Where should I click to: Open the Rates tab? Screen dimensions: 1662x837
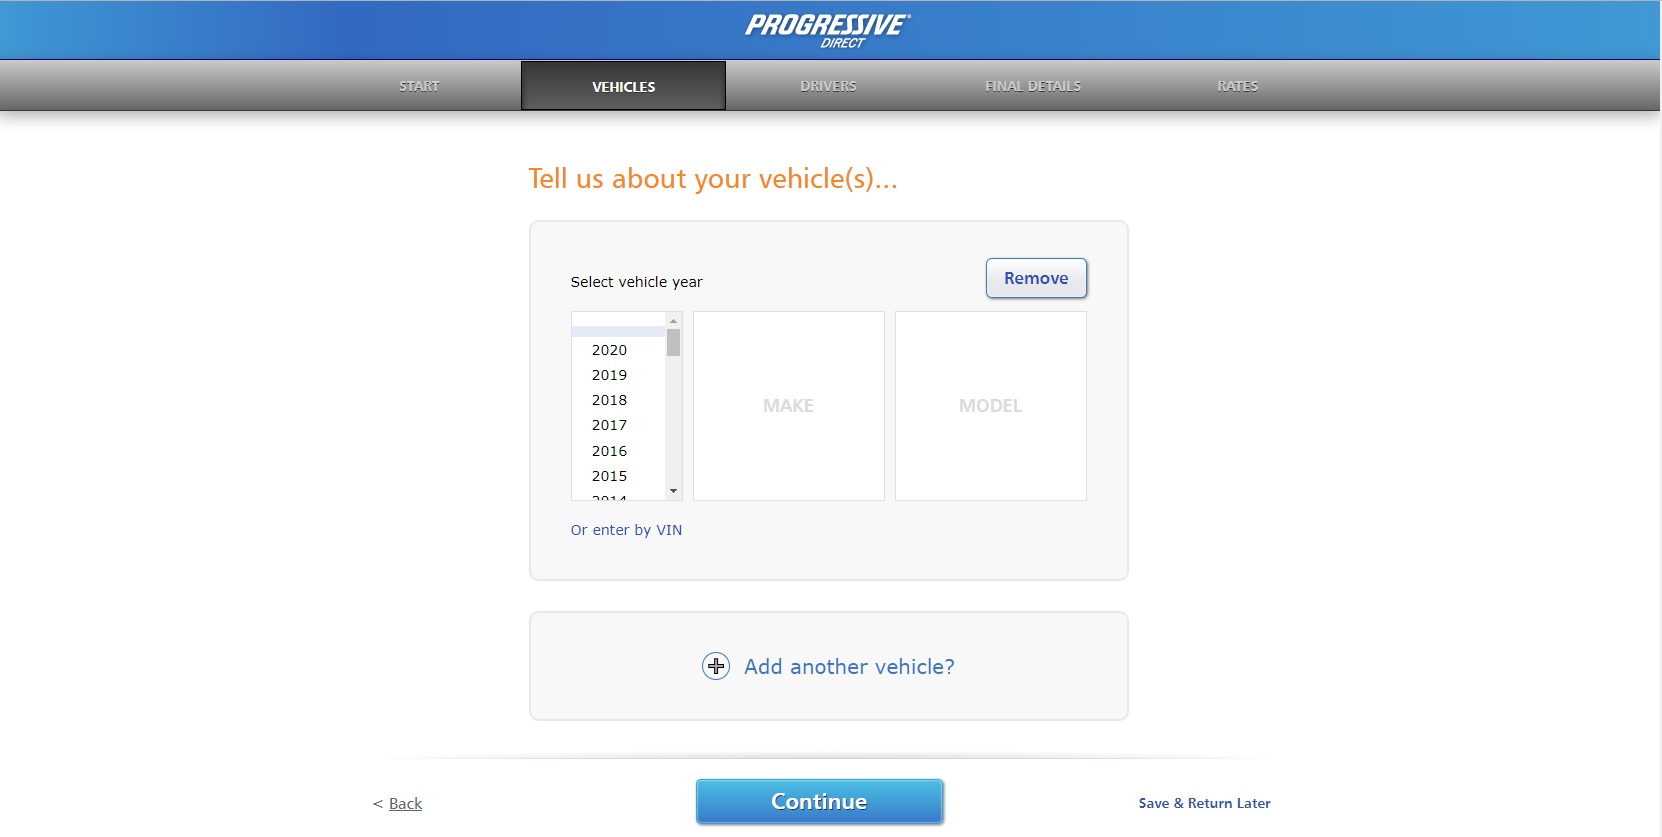(1237, 86)
